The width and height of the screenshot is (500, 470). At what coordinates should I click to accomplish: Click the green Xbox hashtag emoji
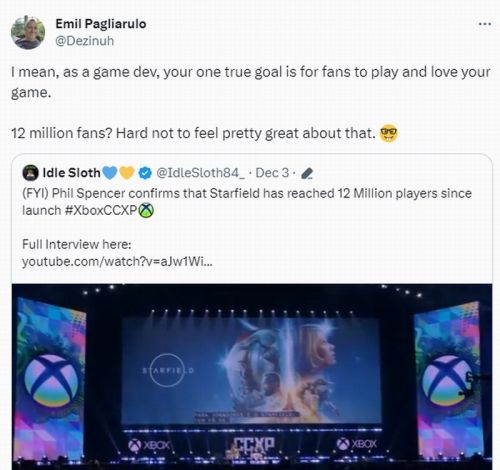(x=146, y=210)
